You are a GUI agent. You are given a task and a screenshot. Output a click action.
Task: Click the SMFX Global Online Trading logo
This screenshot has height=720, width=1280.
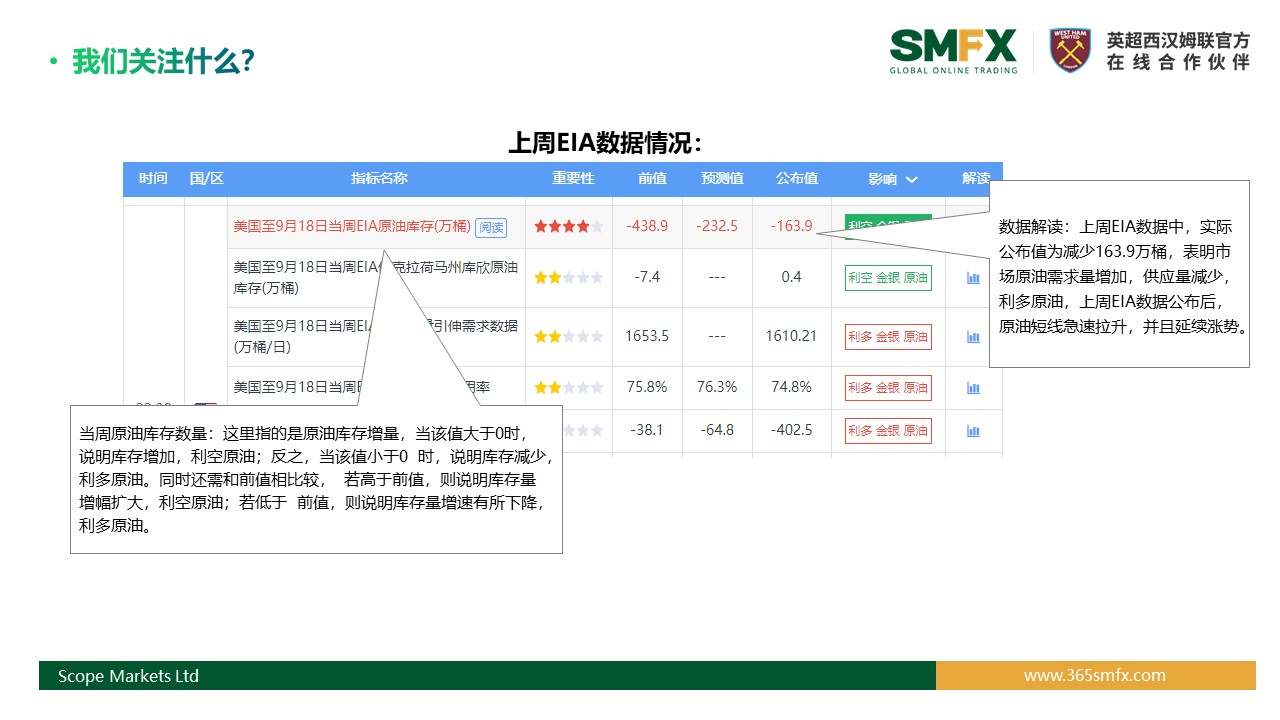953,51
